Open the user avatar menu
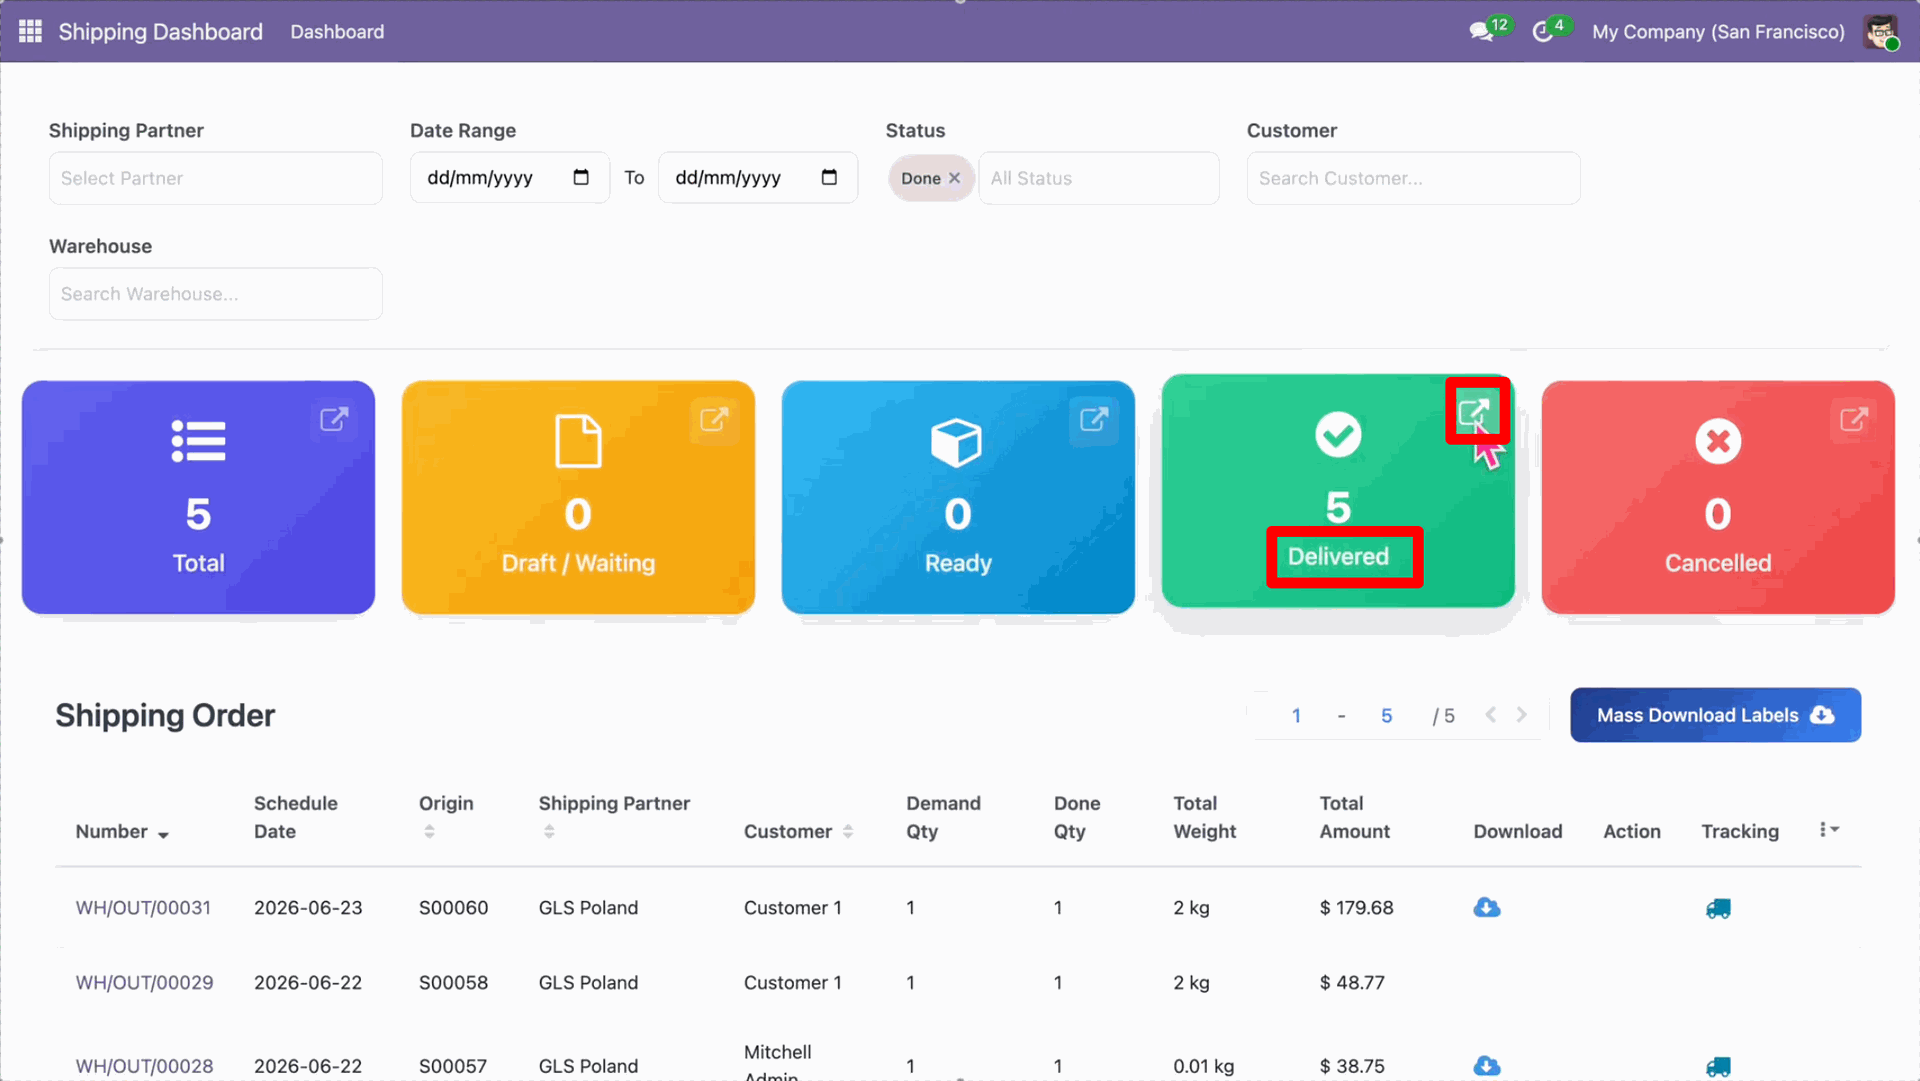The width and height of the screenshot is (1920, 1081). click(1881, 31)
